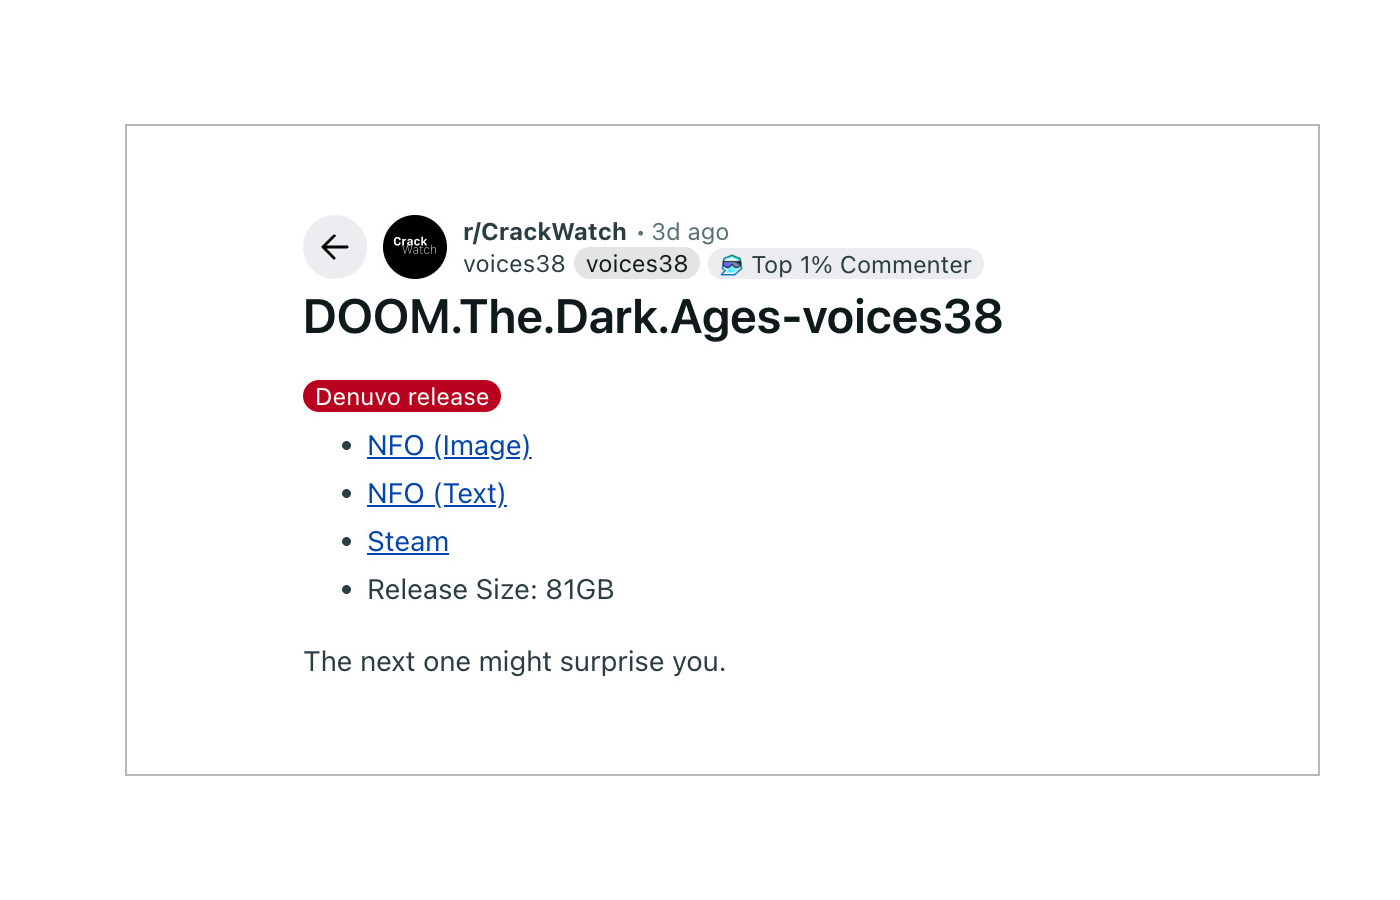Open the voices38 author profile name
The height and width of the screenshot is (900, 1400).
514,264
